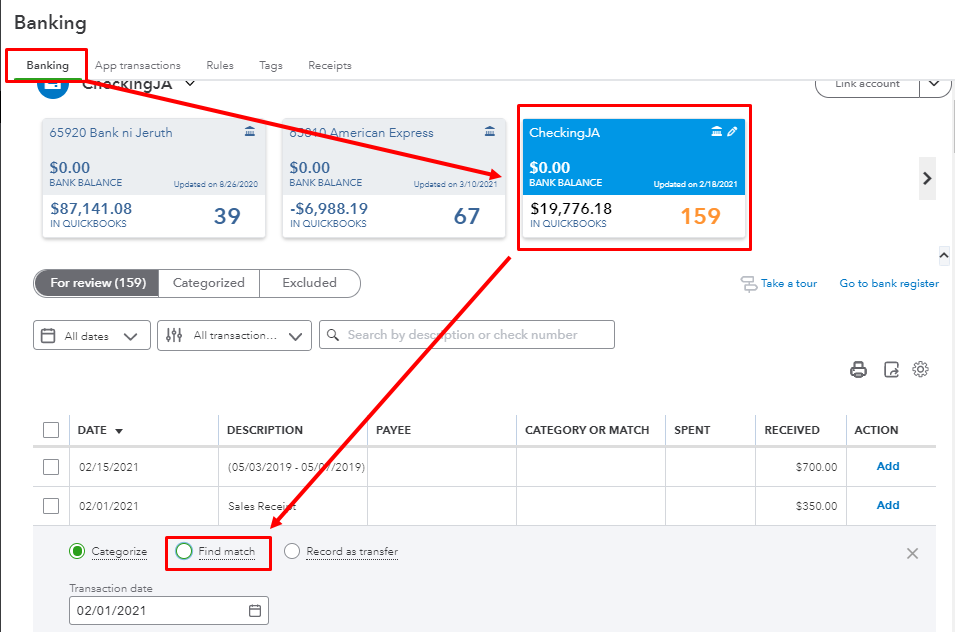This screenshot has height=632, width=955.
Task: Select the Record as transfer option
Action: click(x=292, y=551)
